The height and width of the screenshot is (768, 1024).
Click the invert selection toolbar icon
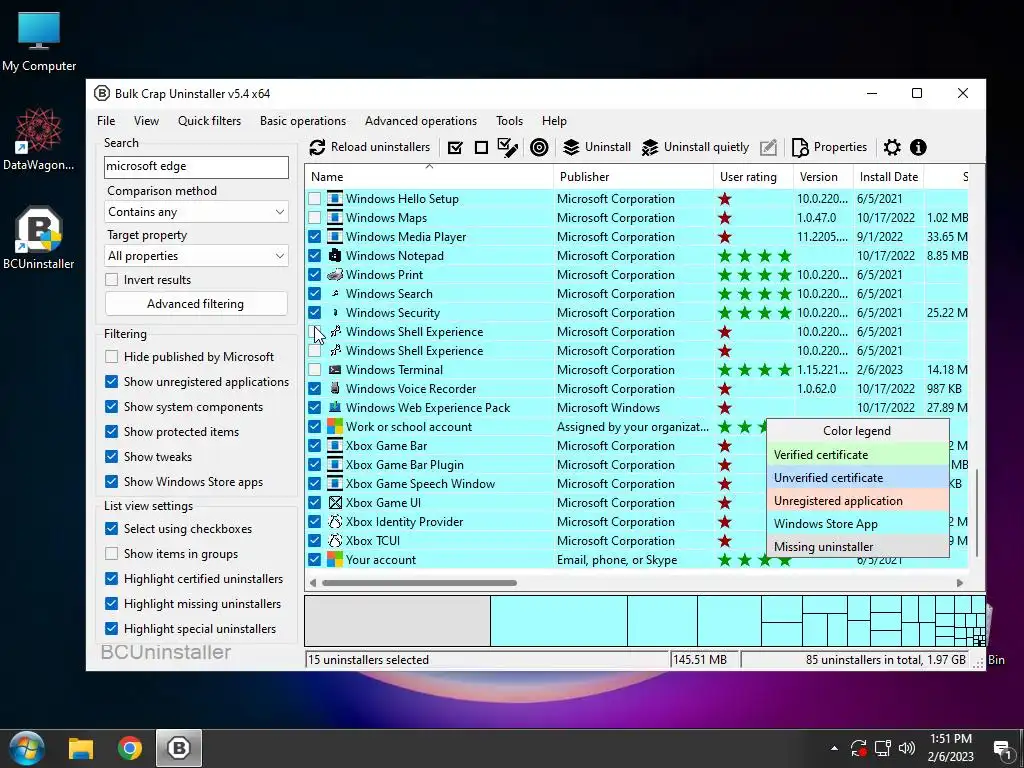[508, 148]
